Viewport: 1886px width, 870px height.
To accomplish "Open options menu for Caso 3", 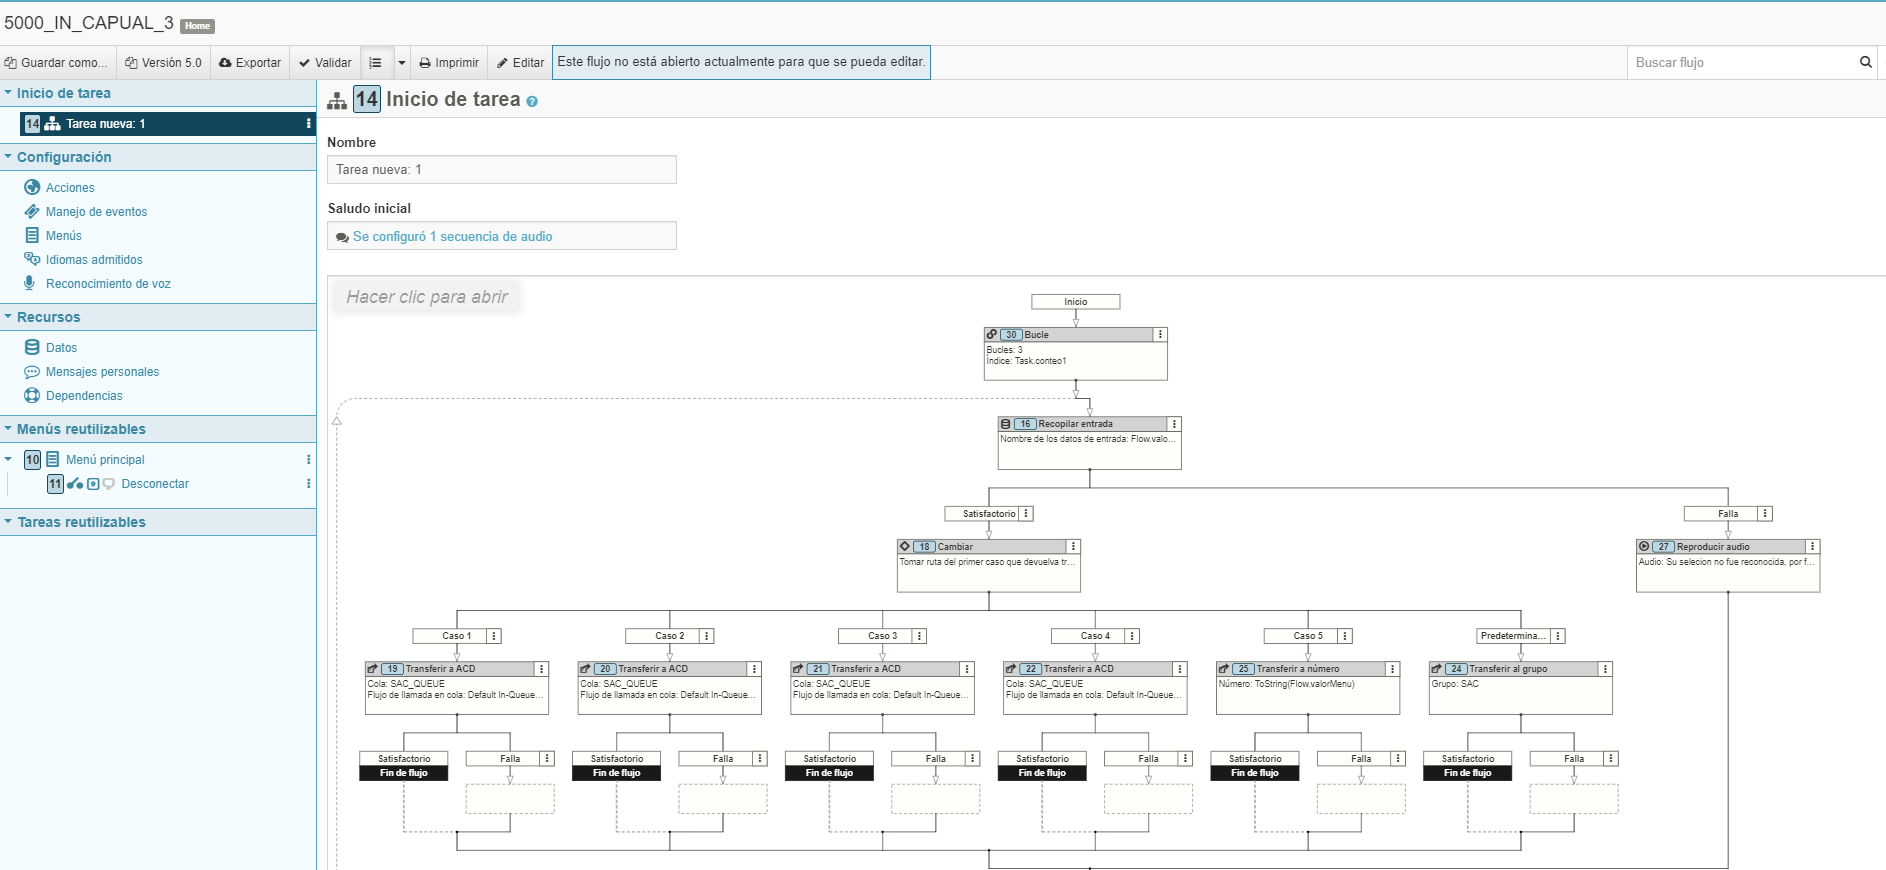I will tap(919, 636).
